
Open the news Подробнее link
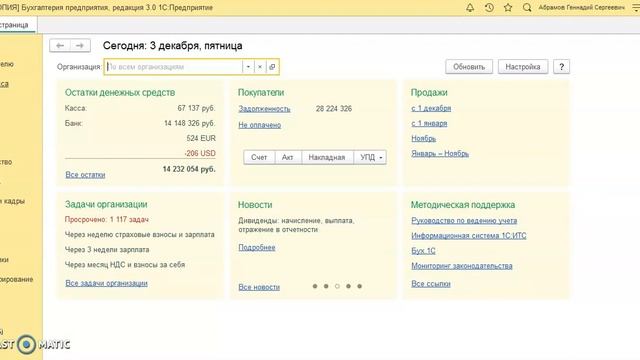(x=257, y=247)
